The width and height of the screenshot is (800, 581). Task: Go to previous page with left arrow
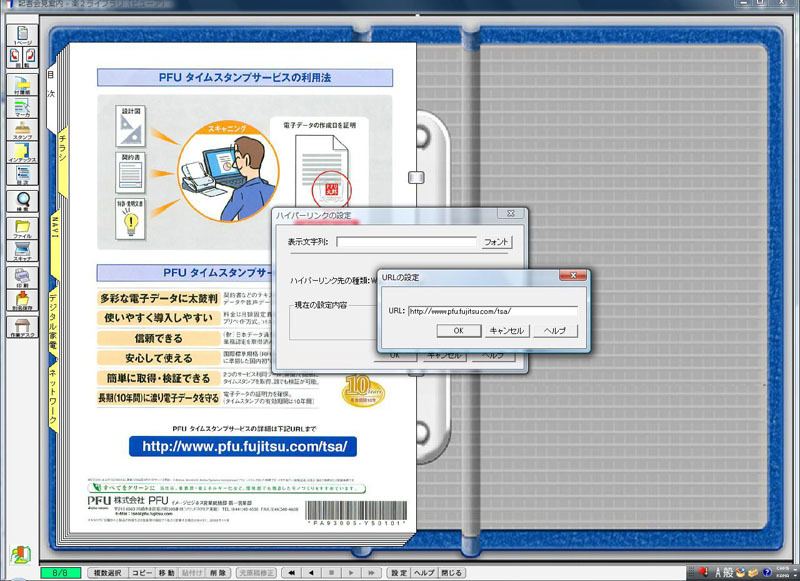tap(311, 573)
